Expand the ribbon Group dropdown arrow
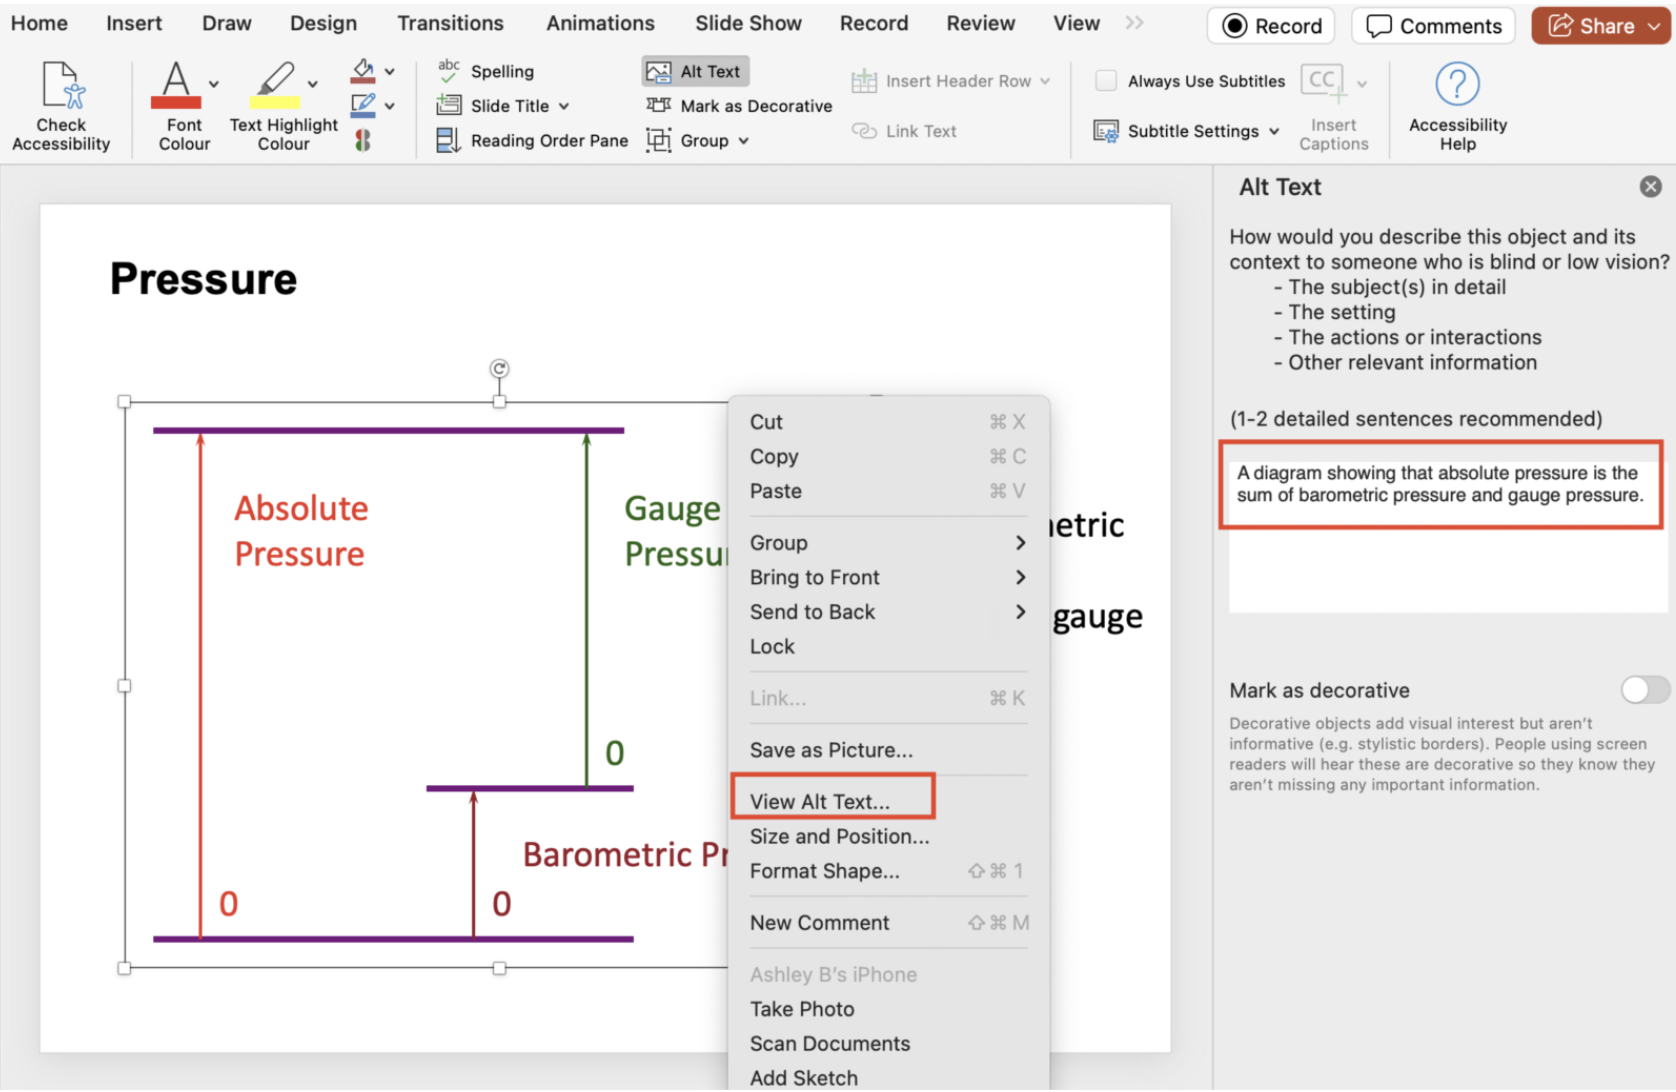This screenshot has width=1676, height=1092. tap(743, 141)
